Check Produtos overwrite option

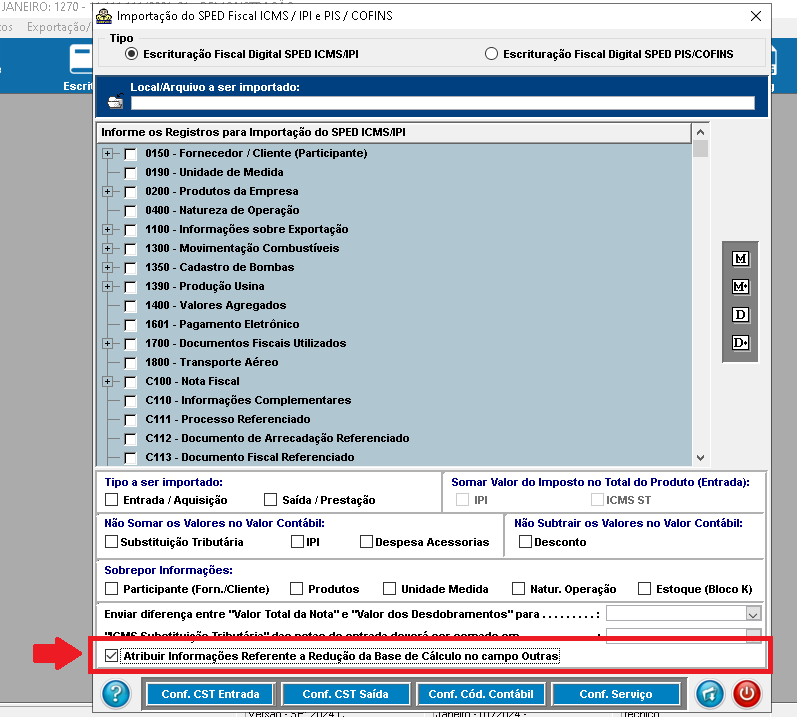[x=296, y=588]
